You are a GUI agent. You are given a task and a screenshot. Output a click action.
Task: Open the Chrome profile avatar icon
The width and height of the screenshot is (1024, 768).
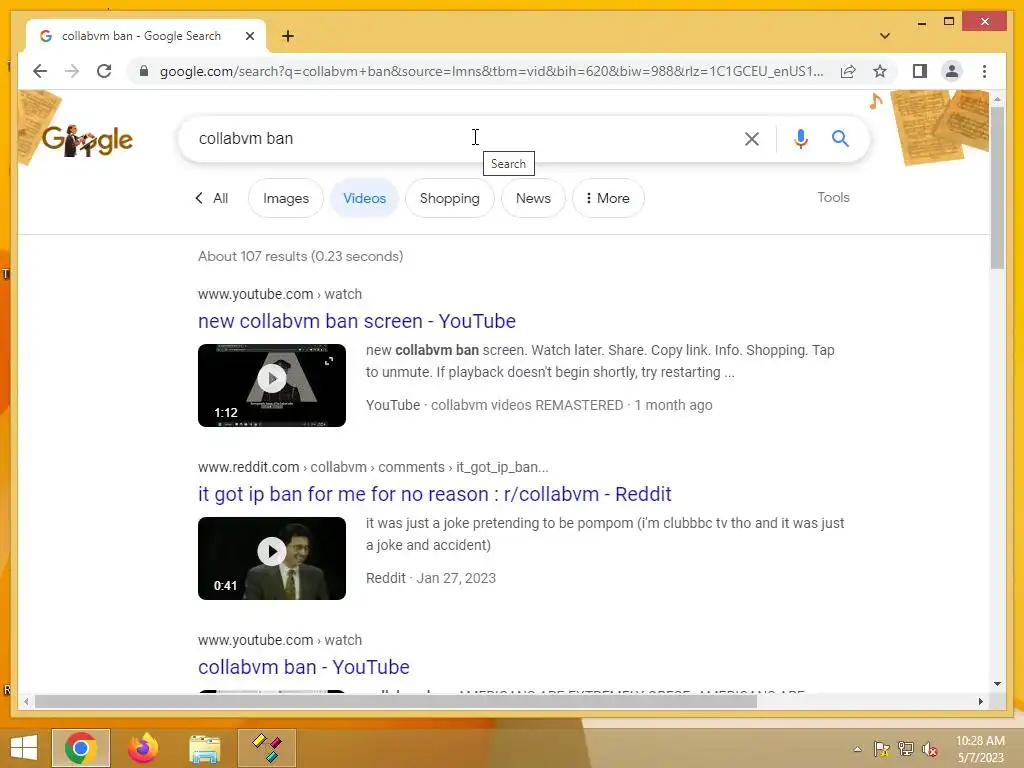coord(952,71)
